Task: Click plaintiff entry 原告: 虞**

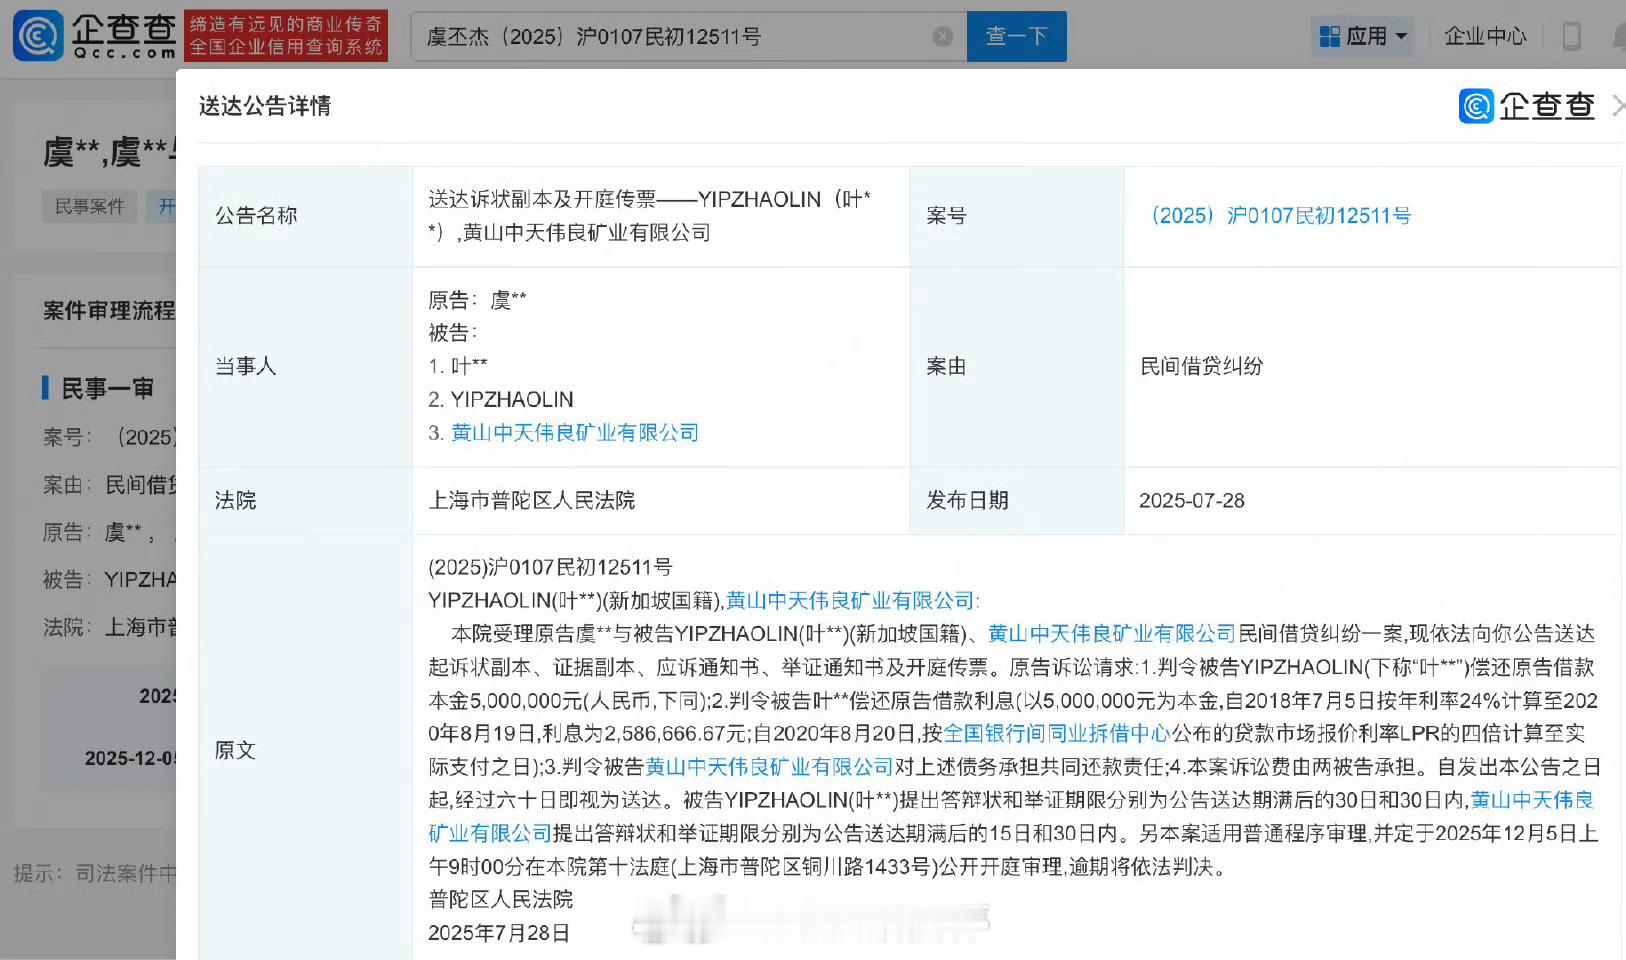Action: click(478, 300)
